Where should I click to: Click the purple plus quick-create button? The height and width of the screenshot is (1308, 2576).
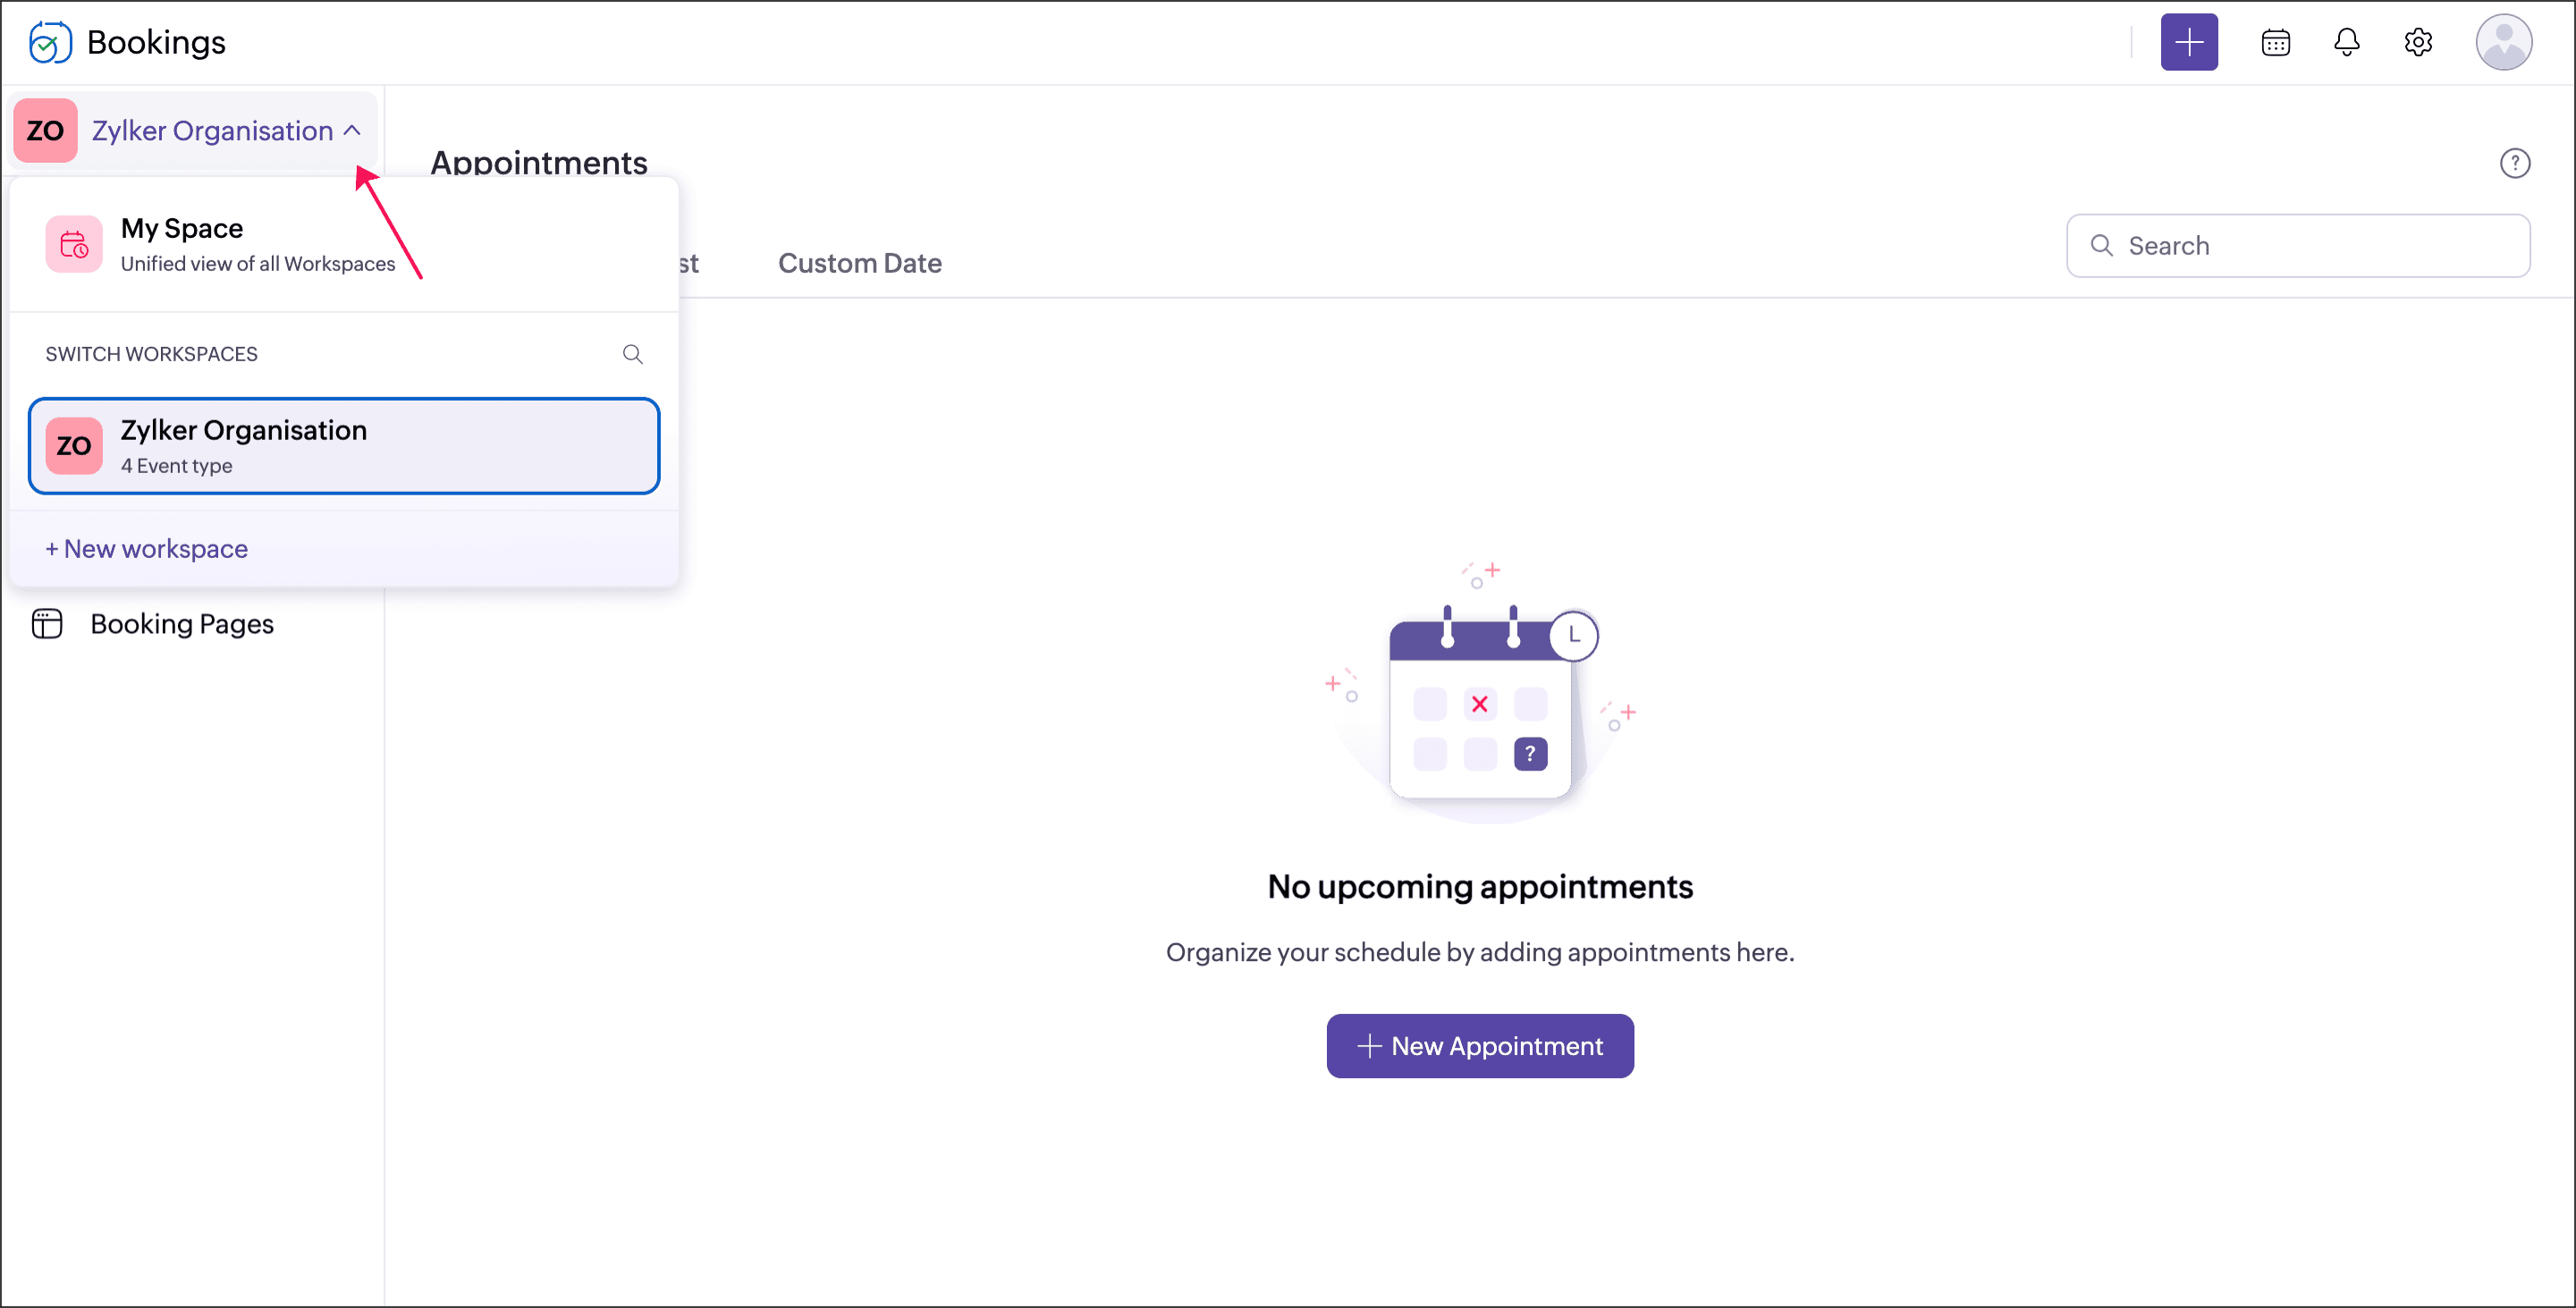(x=2188, y=42)
